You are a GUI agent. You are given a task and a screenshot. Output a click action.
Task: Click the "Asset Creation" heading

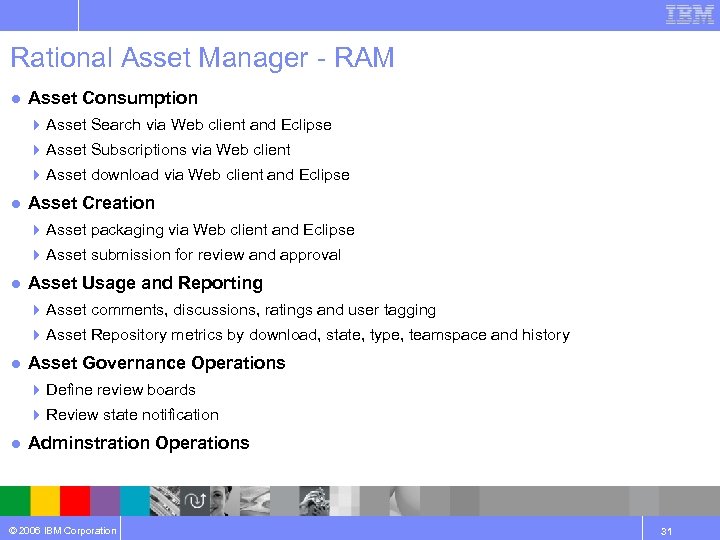91,203
